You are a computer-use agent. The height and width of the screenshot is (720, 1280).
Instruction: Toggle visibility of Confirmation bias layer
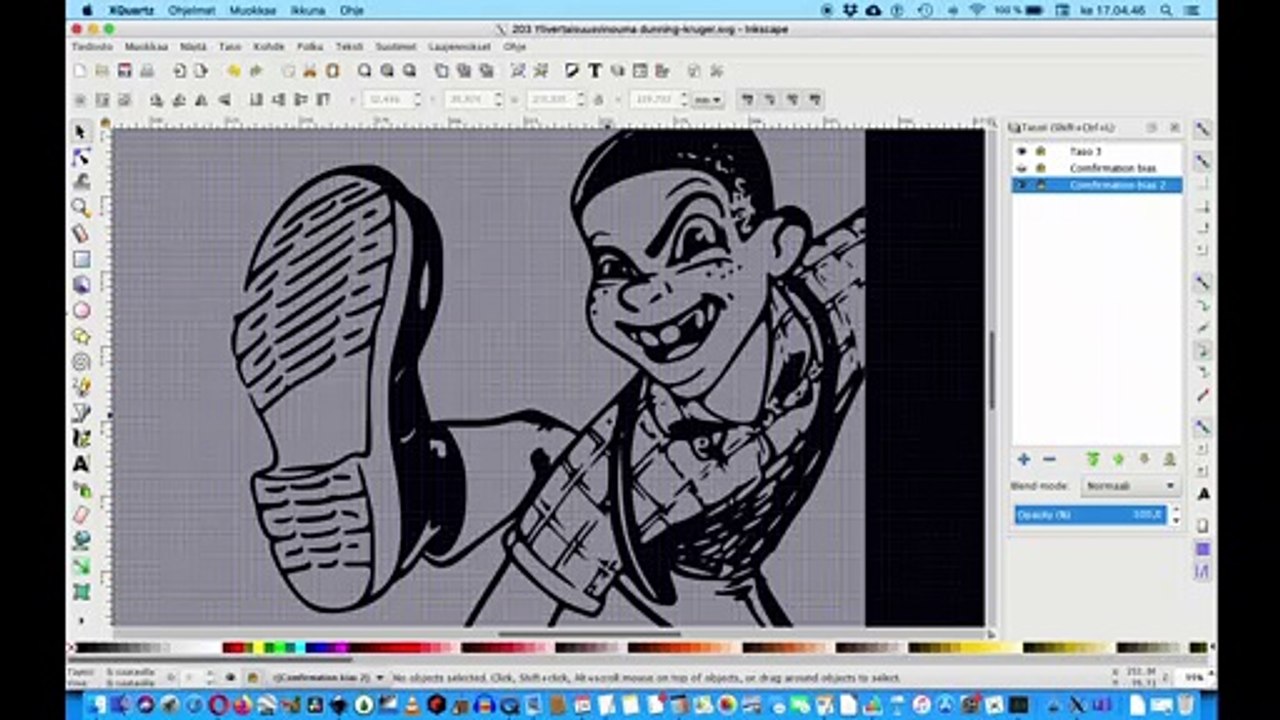(1021, 168)
